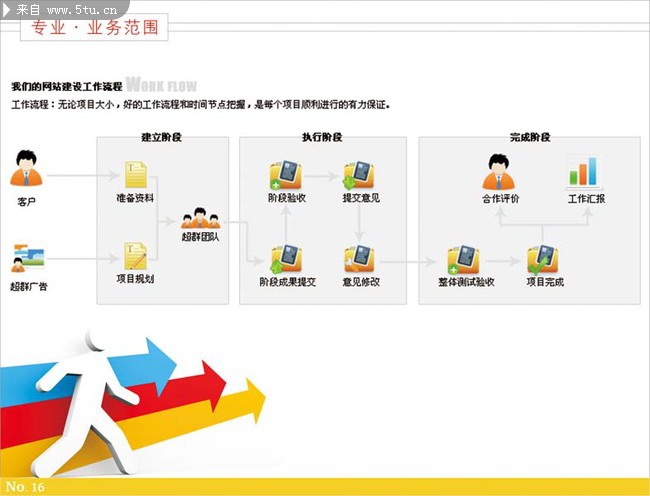Open the 阶段验收 folder icon
Screen dimensions: 650x496
pos(286,175)
